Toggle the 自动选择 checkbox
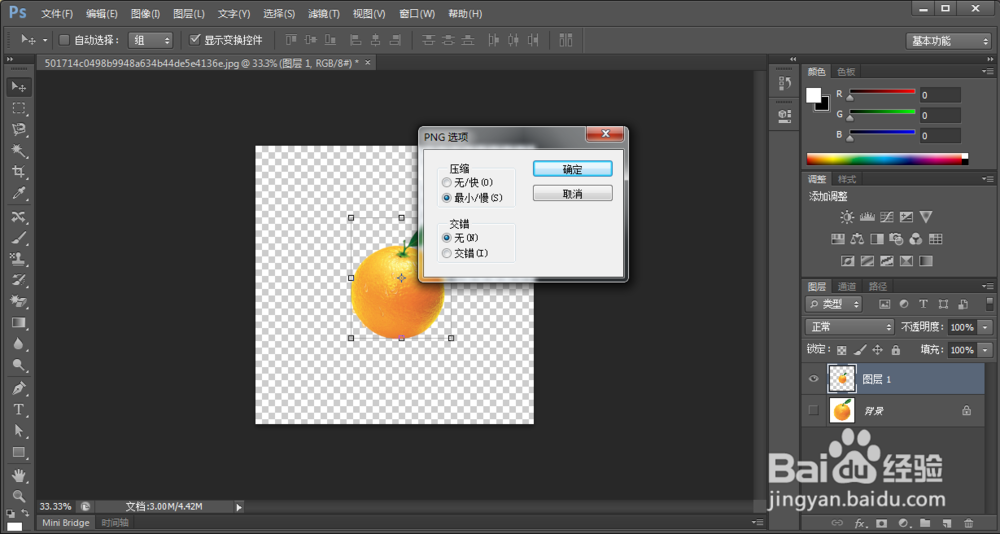This screenshot has width=1000, height=534. coord(64,40)
